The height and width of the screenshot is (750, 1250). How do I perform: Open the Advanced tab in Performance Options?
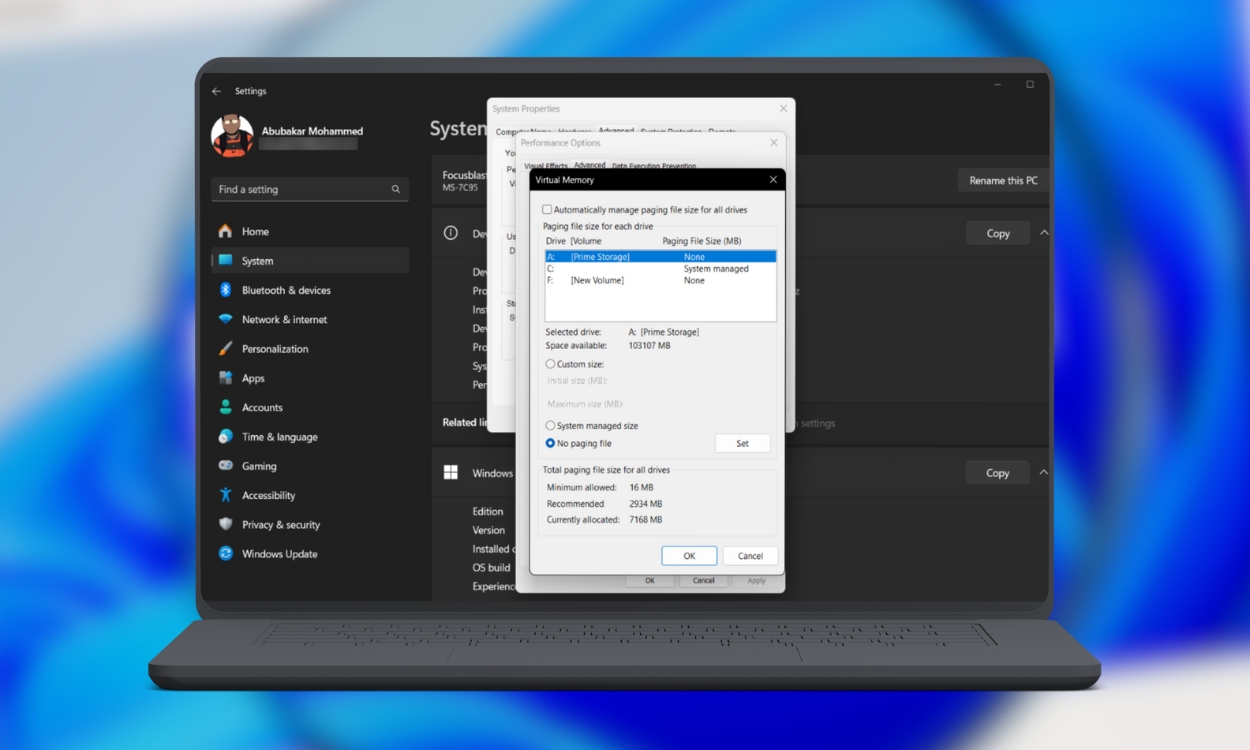[589, 165]
